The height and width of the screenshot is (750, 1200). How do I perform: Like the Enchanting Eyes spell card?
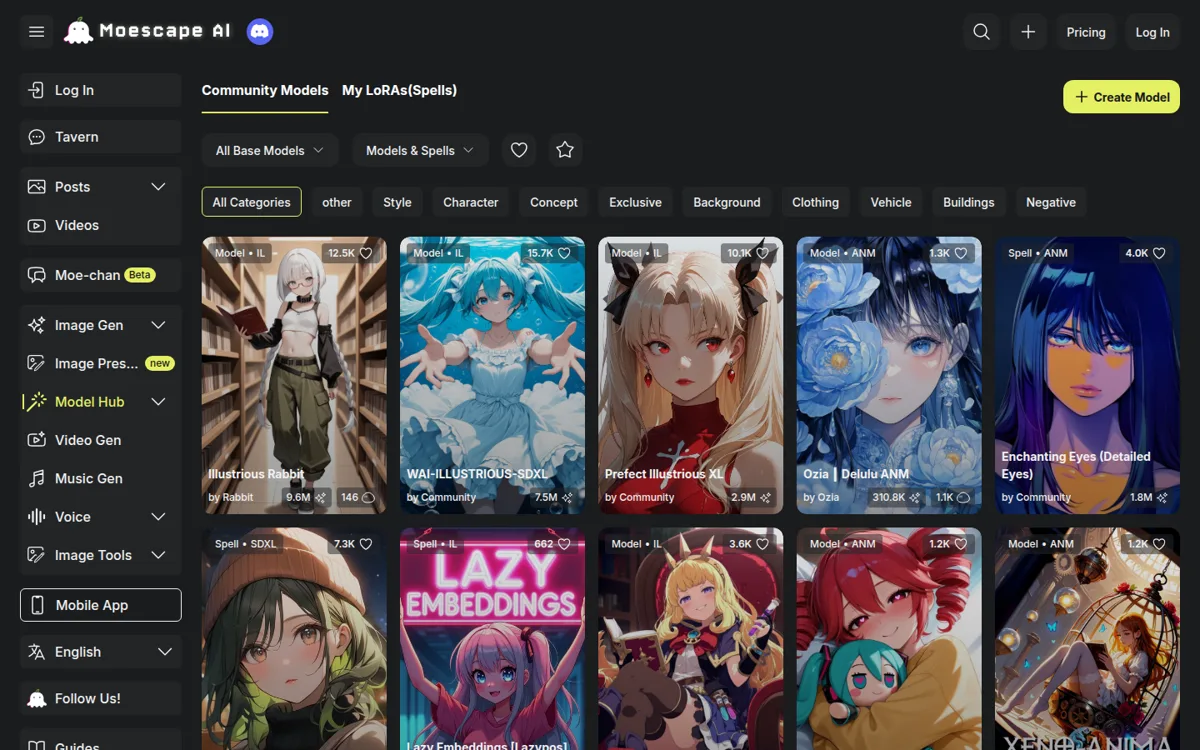point(1159,253)
